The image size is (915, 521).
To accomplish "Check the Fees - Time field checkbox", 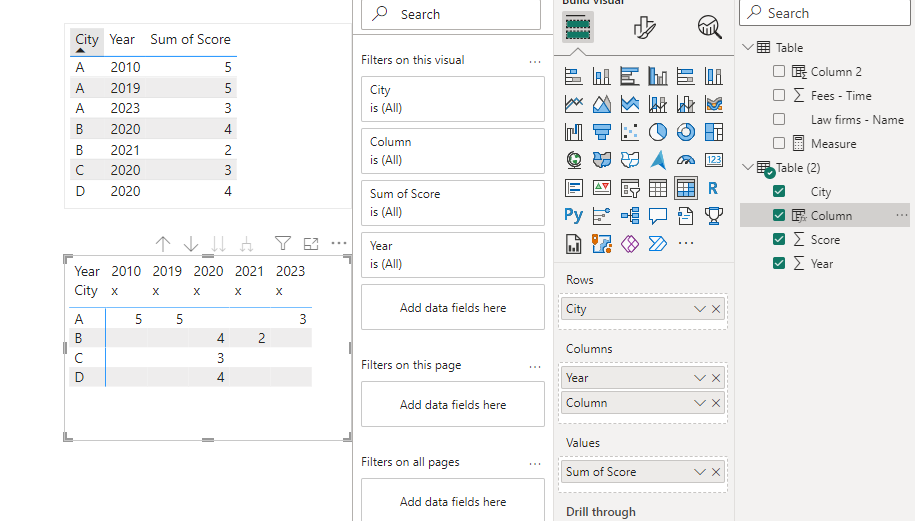I will (778, 95).
